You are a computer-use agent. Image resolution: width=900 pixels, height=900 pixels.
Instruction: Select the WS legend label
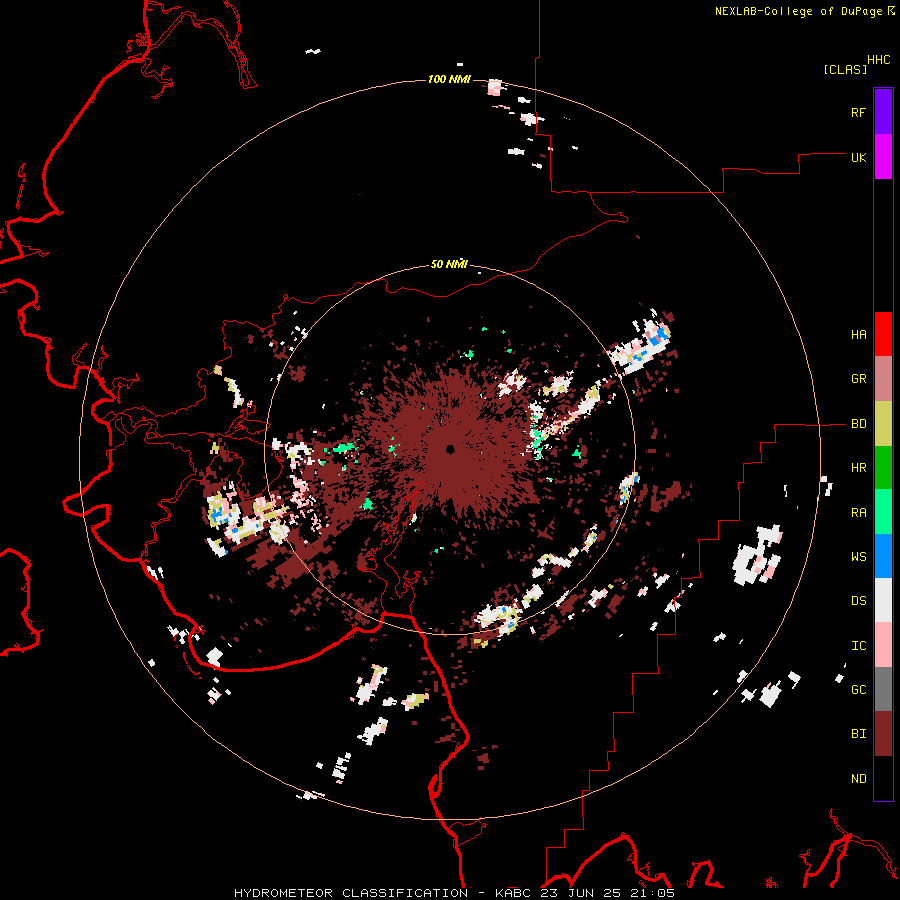[x=858, y=557]
